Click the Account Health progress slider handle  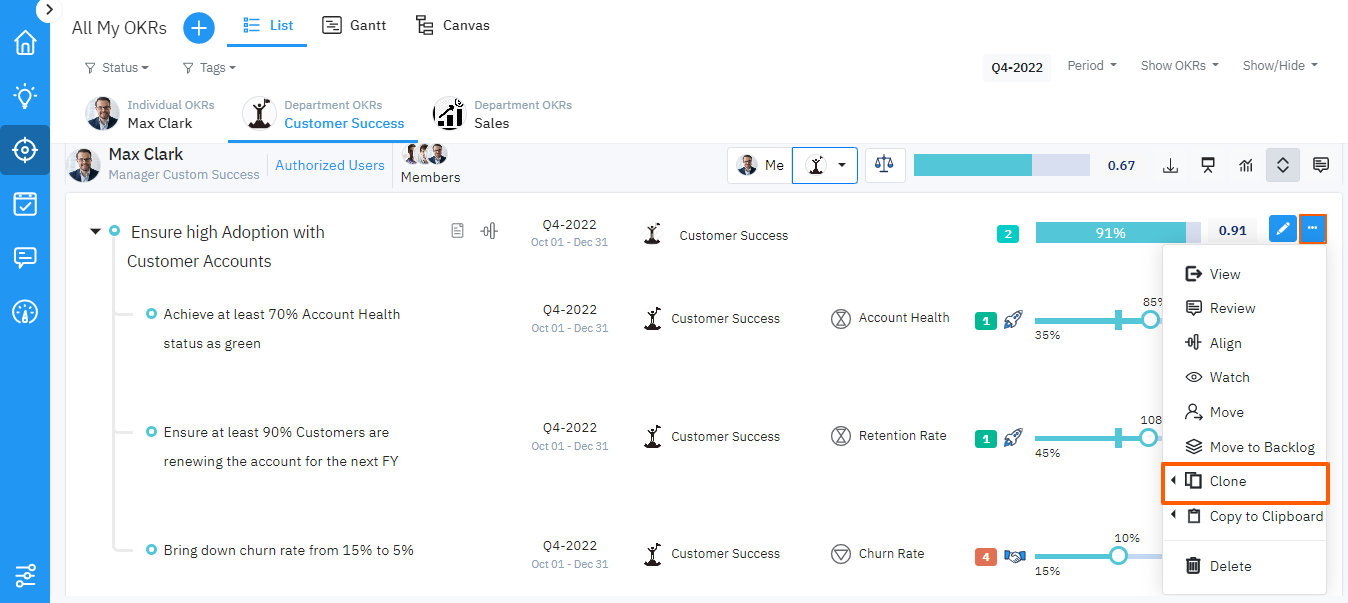(1150, 320)
